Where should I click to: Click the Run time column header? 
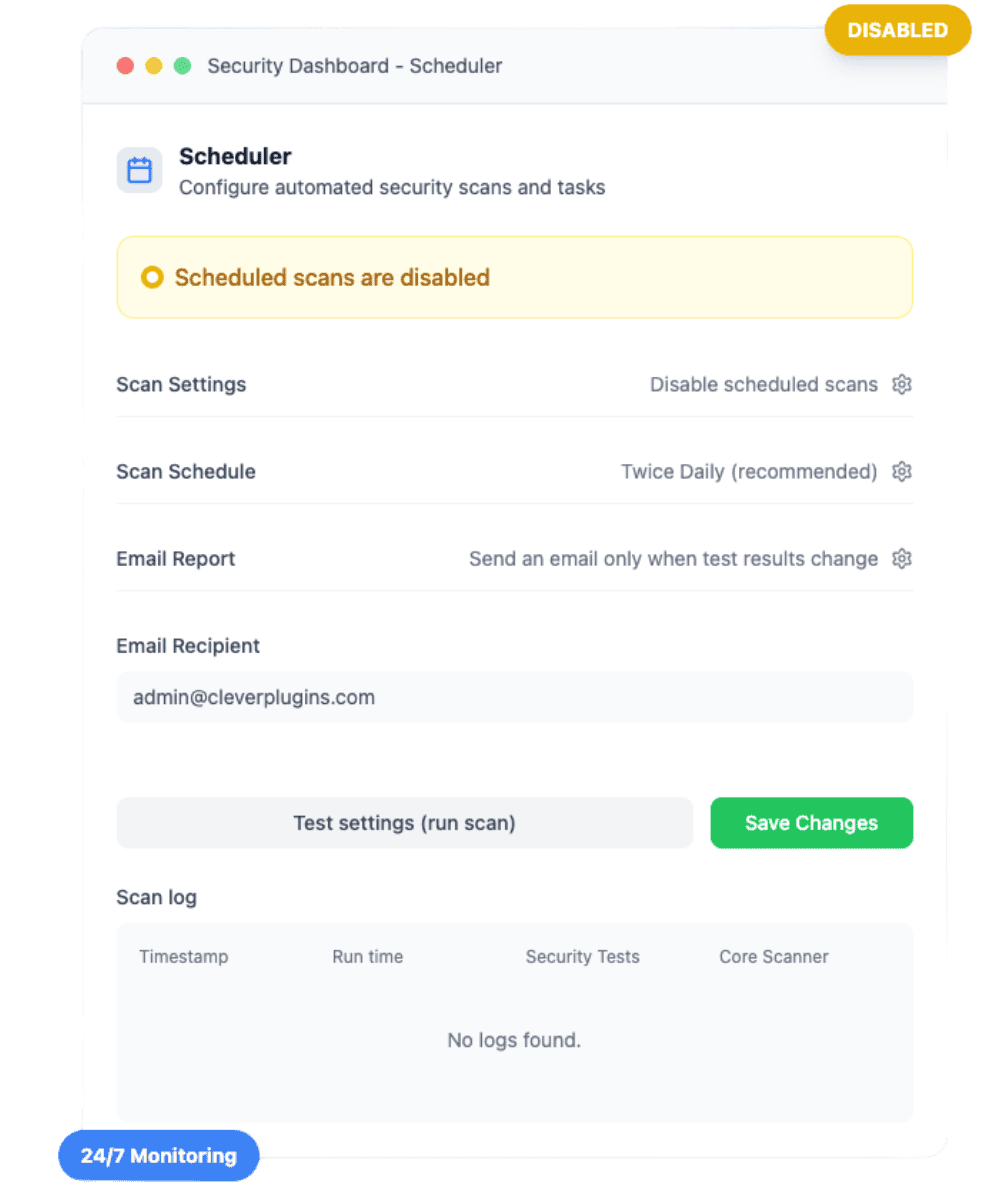tap(368, 957)
